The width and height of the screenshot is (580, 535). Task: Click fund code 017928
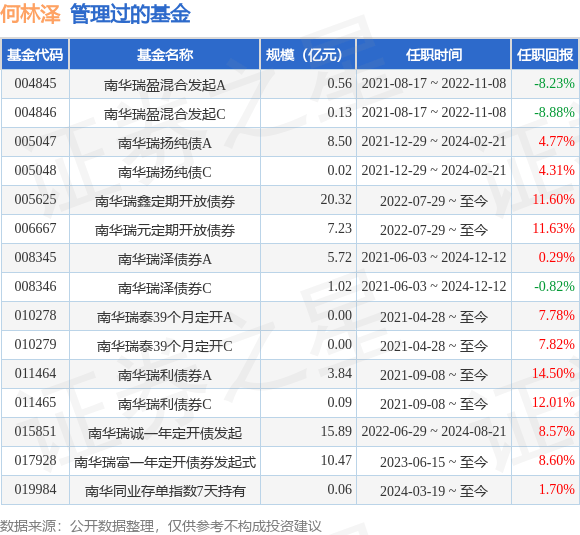pyautogui.click(x=36, y=460)
